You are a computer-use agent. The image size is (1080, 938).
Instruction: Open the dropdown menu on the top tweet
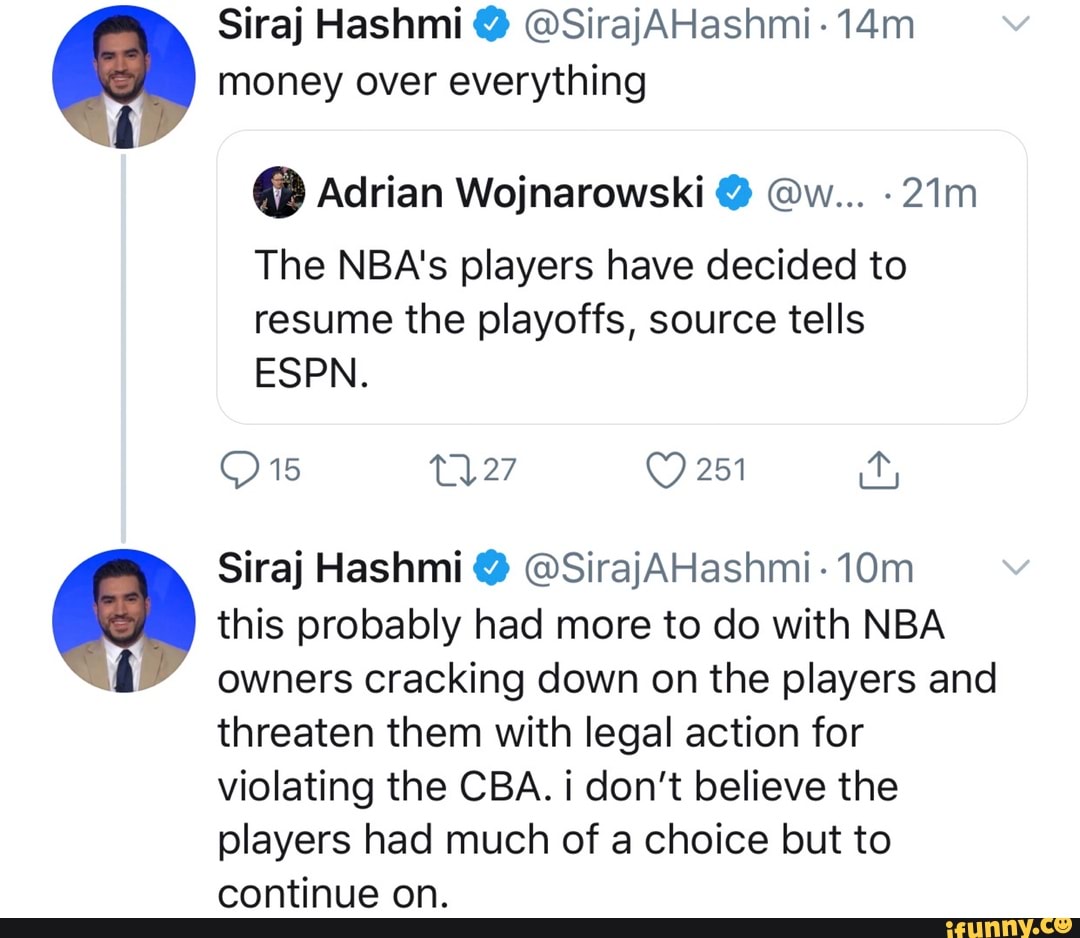[1017, 24]
